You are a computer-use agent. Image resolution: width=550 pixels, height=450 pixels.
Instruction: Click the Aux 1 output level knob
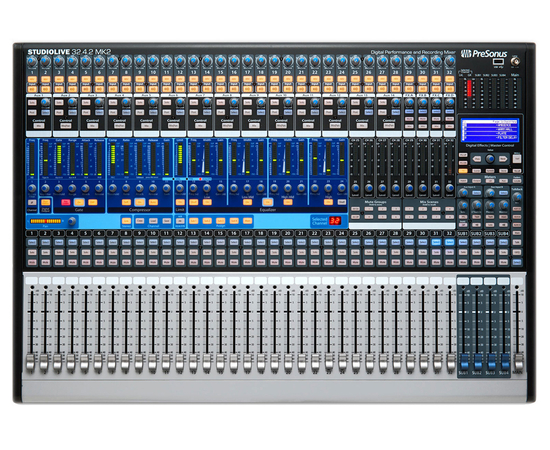tap(45, 102)
